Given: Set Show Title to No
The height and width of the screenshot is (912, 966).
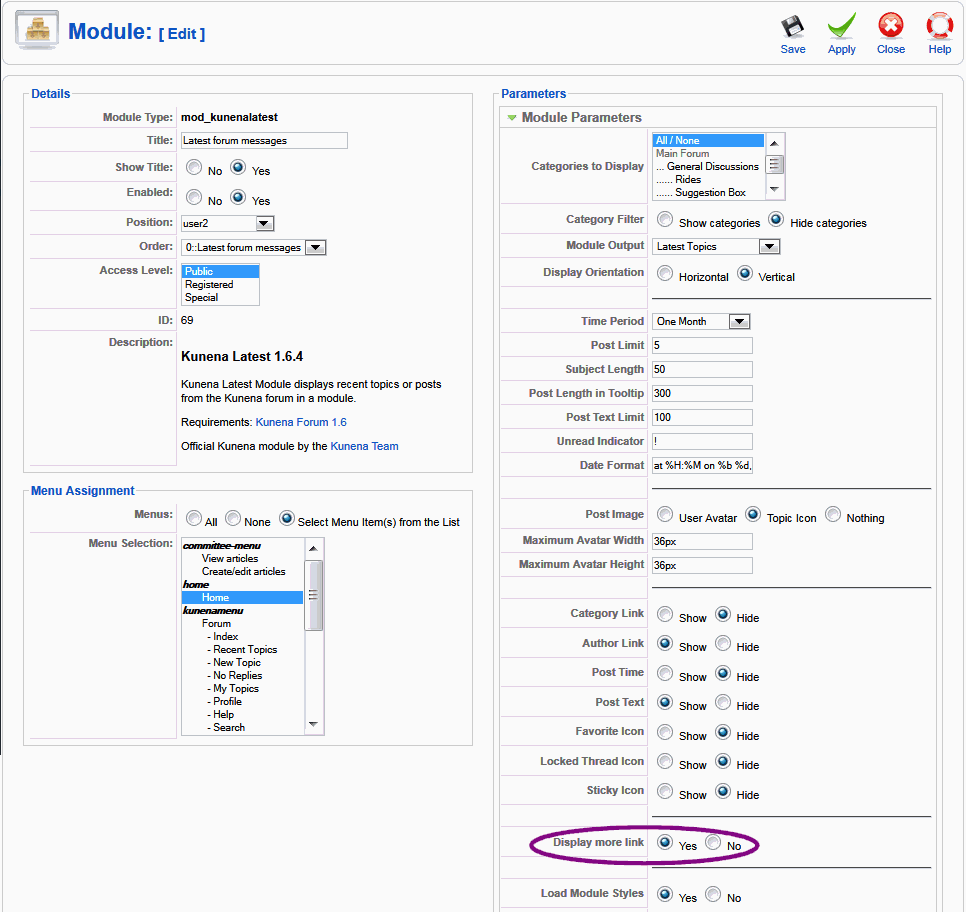Looking at the screenshot, I should click(x=194, y=169).
